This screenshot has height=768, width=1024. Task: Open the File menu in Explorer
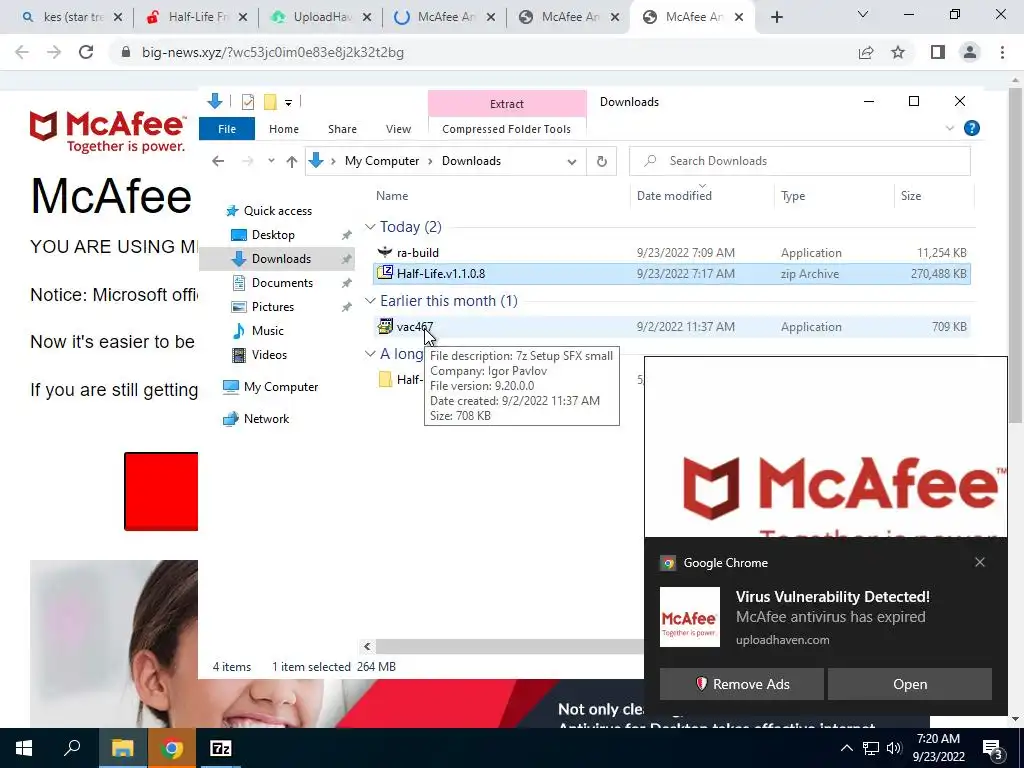coord(227,129)
